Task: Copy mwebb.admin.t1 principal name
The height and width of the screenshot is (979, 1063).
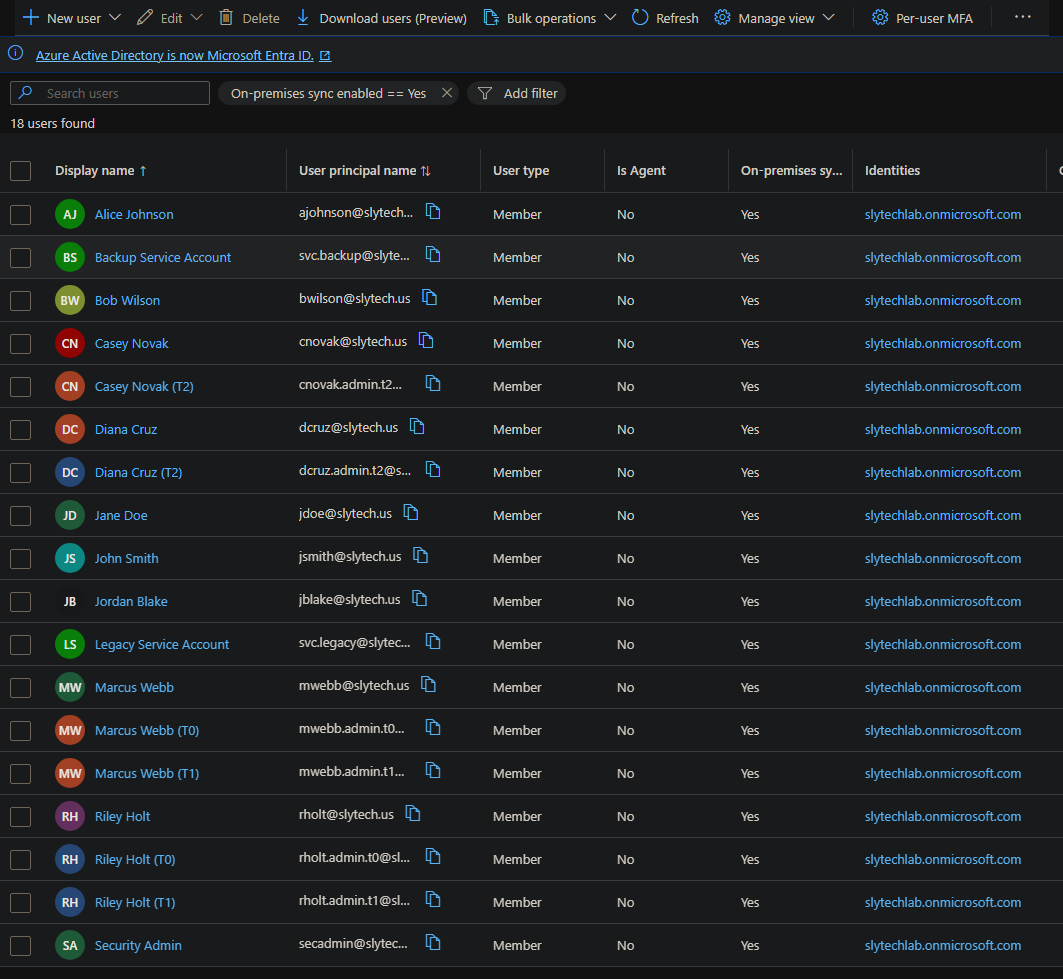Action: point(433,770)
